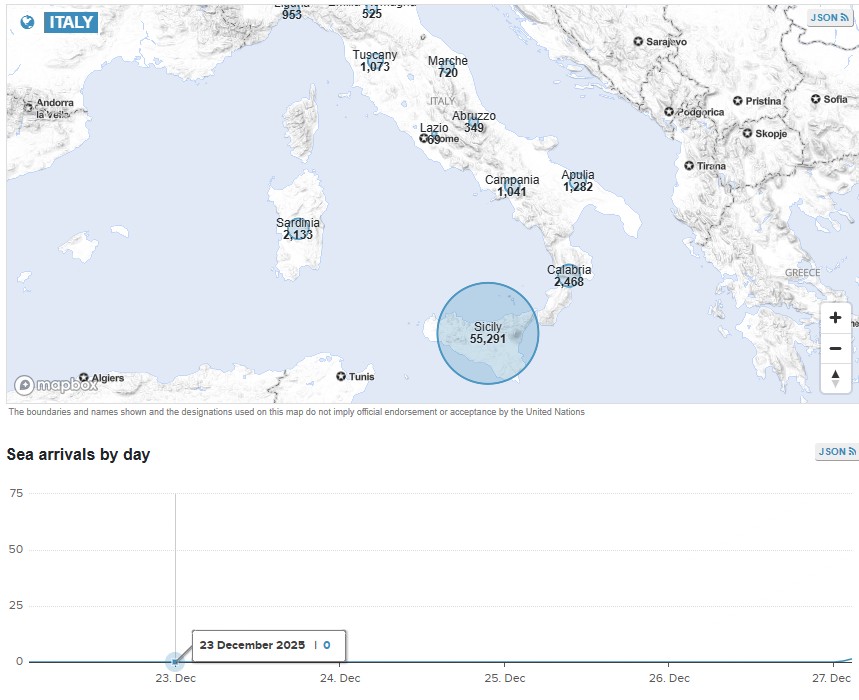The height and width of the screenshot is (700, 859).
Task: Click the Mapbox logo
Action: click(x=56, y=385)
